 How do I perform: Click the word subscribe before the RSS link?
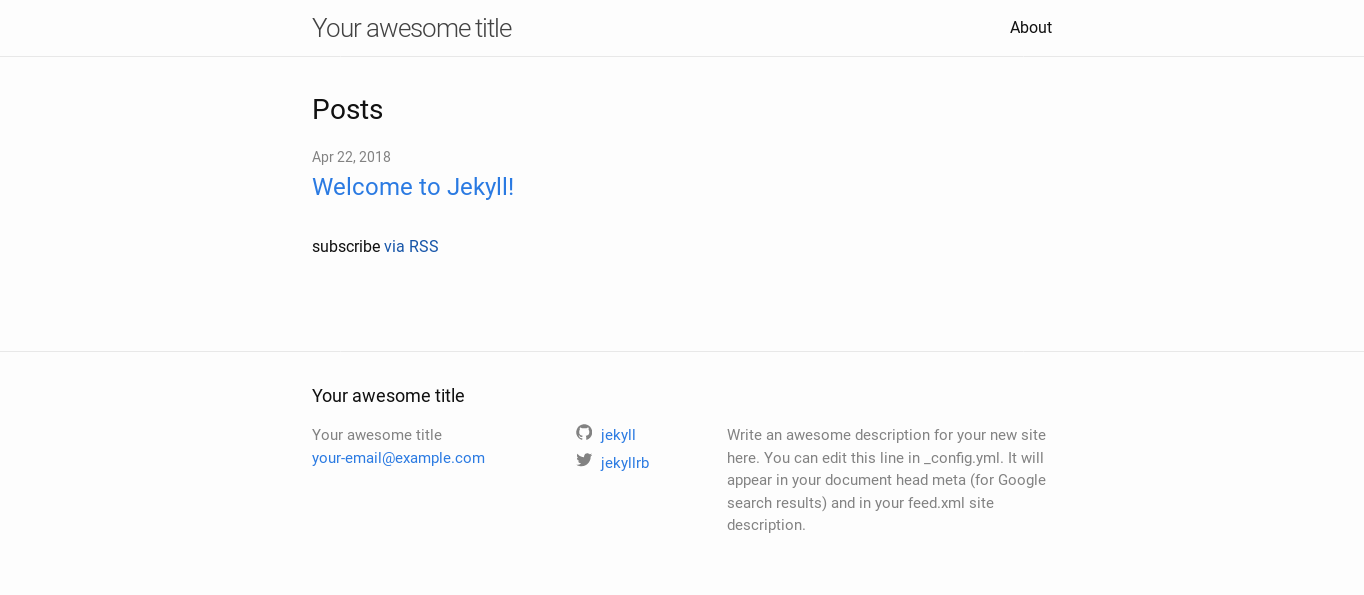[346, 247]
